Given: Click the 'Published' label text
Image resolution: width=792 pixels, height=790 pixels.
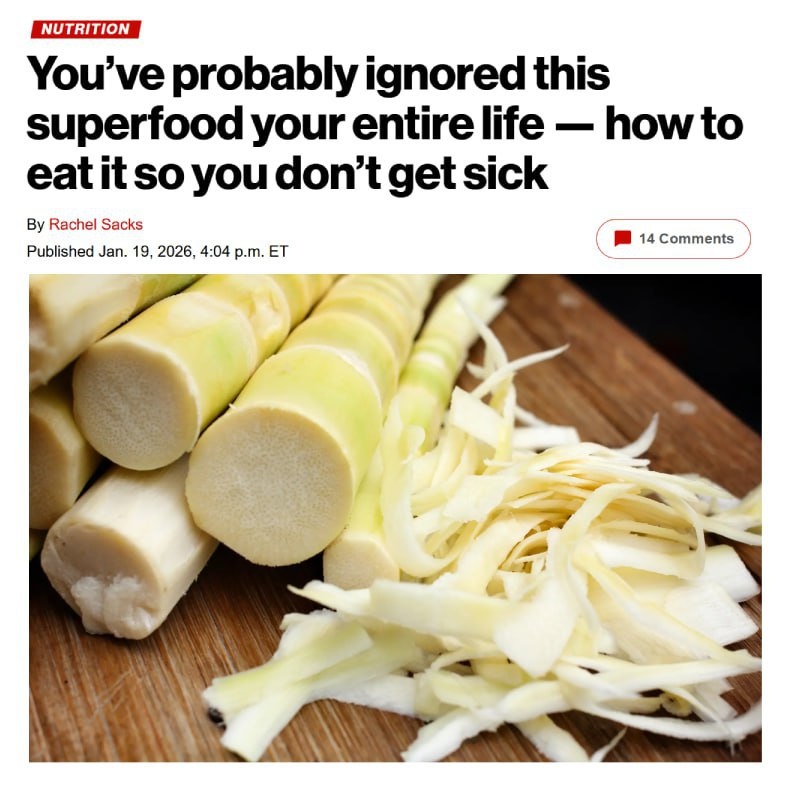Looking at the screenshot, I should 60,251.
